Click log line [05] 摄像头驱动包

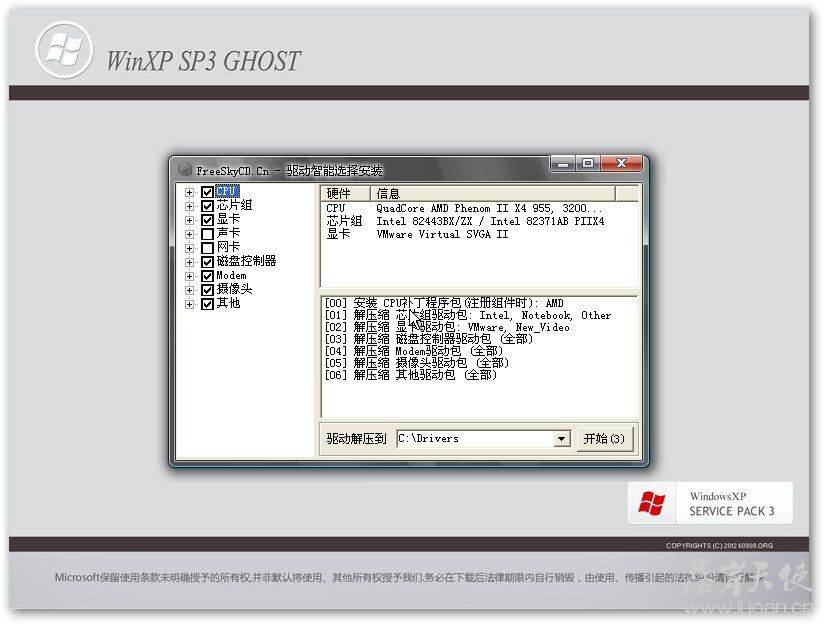pos(417,363)
